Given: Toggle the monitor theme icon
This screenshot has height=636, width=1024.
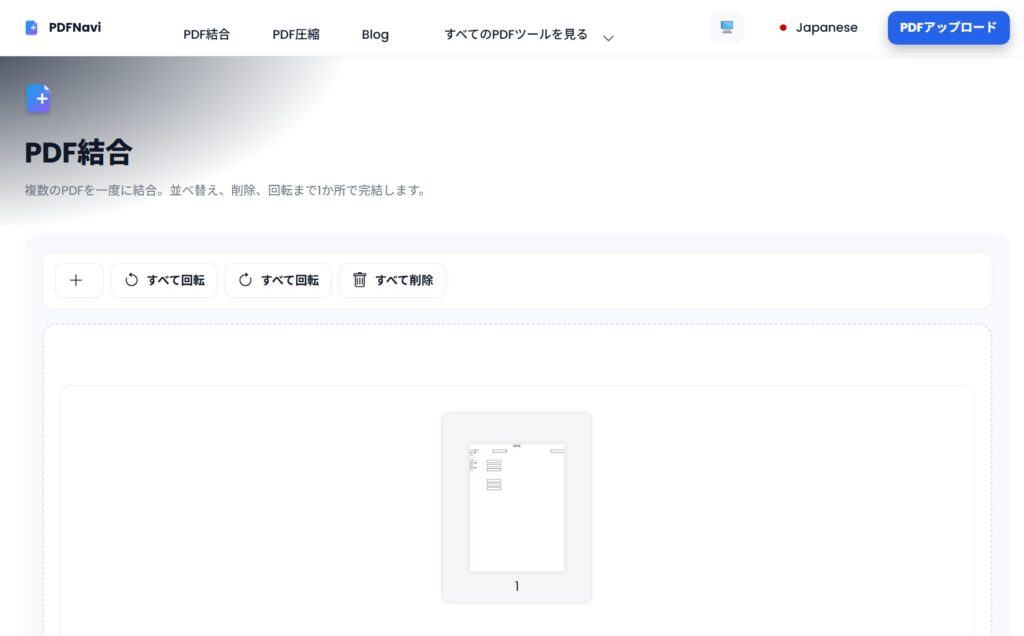Looking at the screenshot, I should [727, 28].
